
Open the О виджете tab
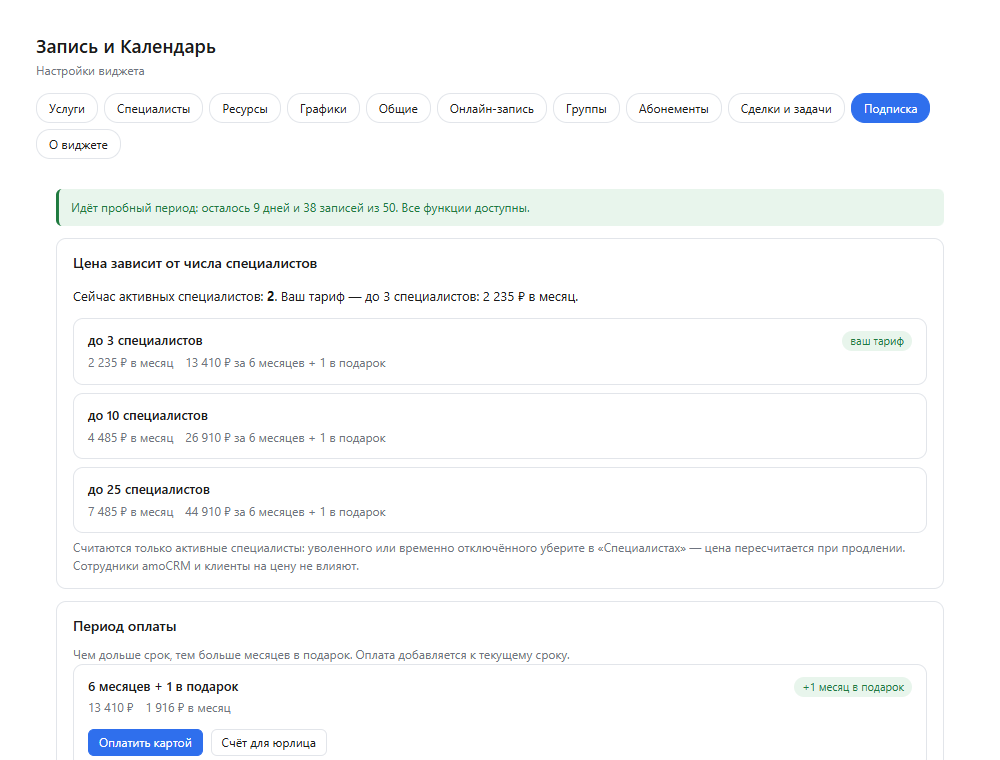(78, 144)
